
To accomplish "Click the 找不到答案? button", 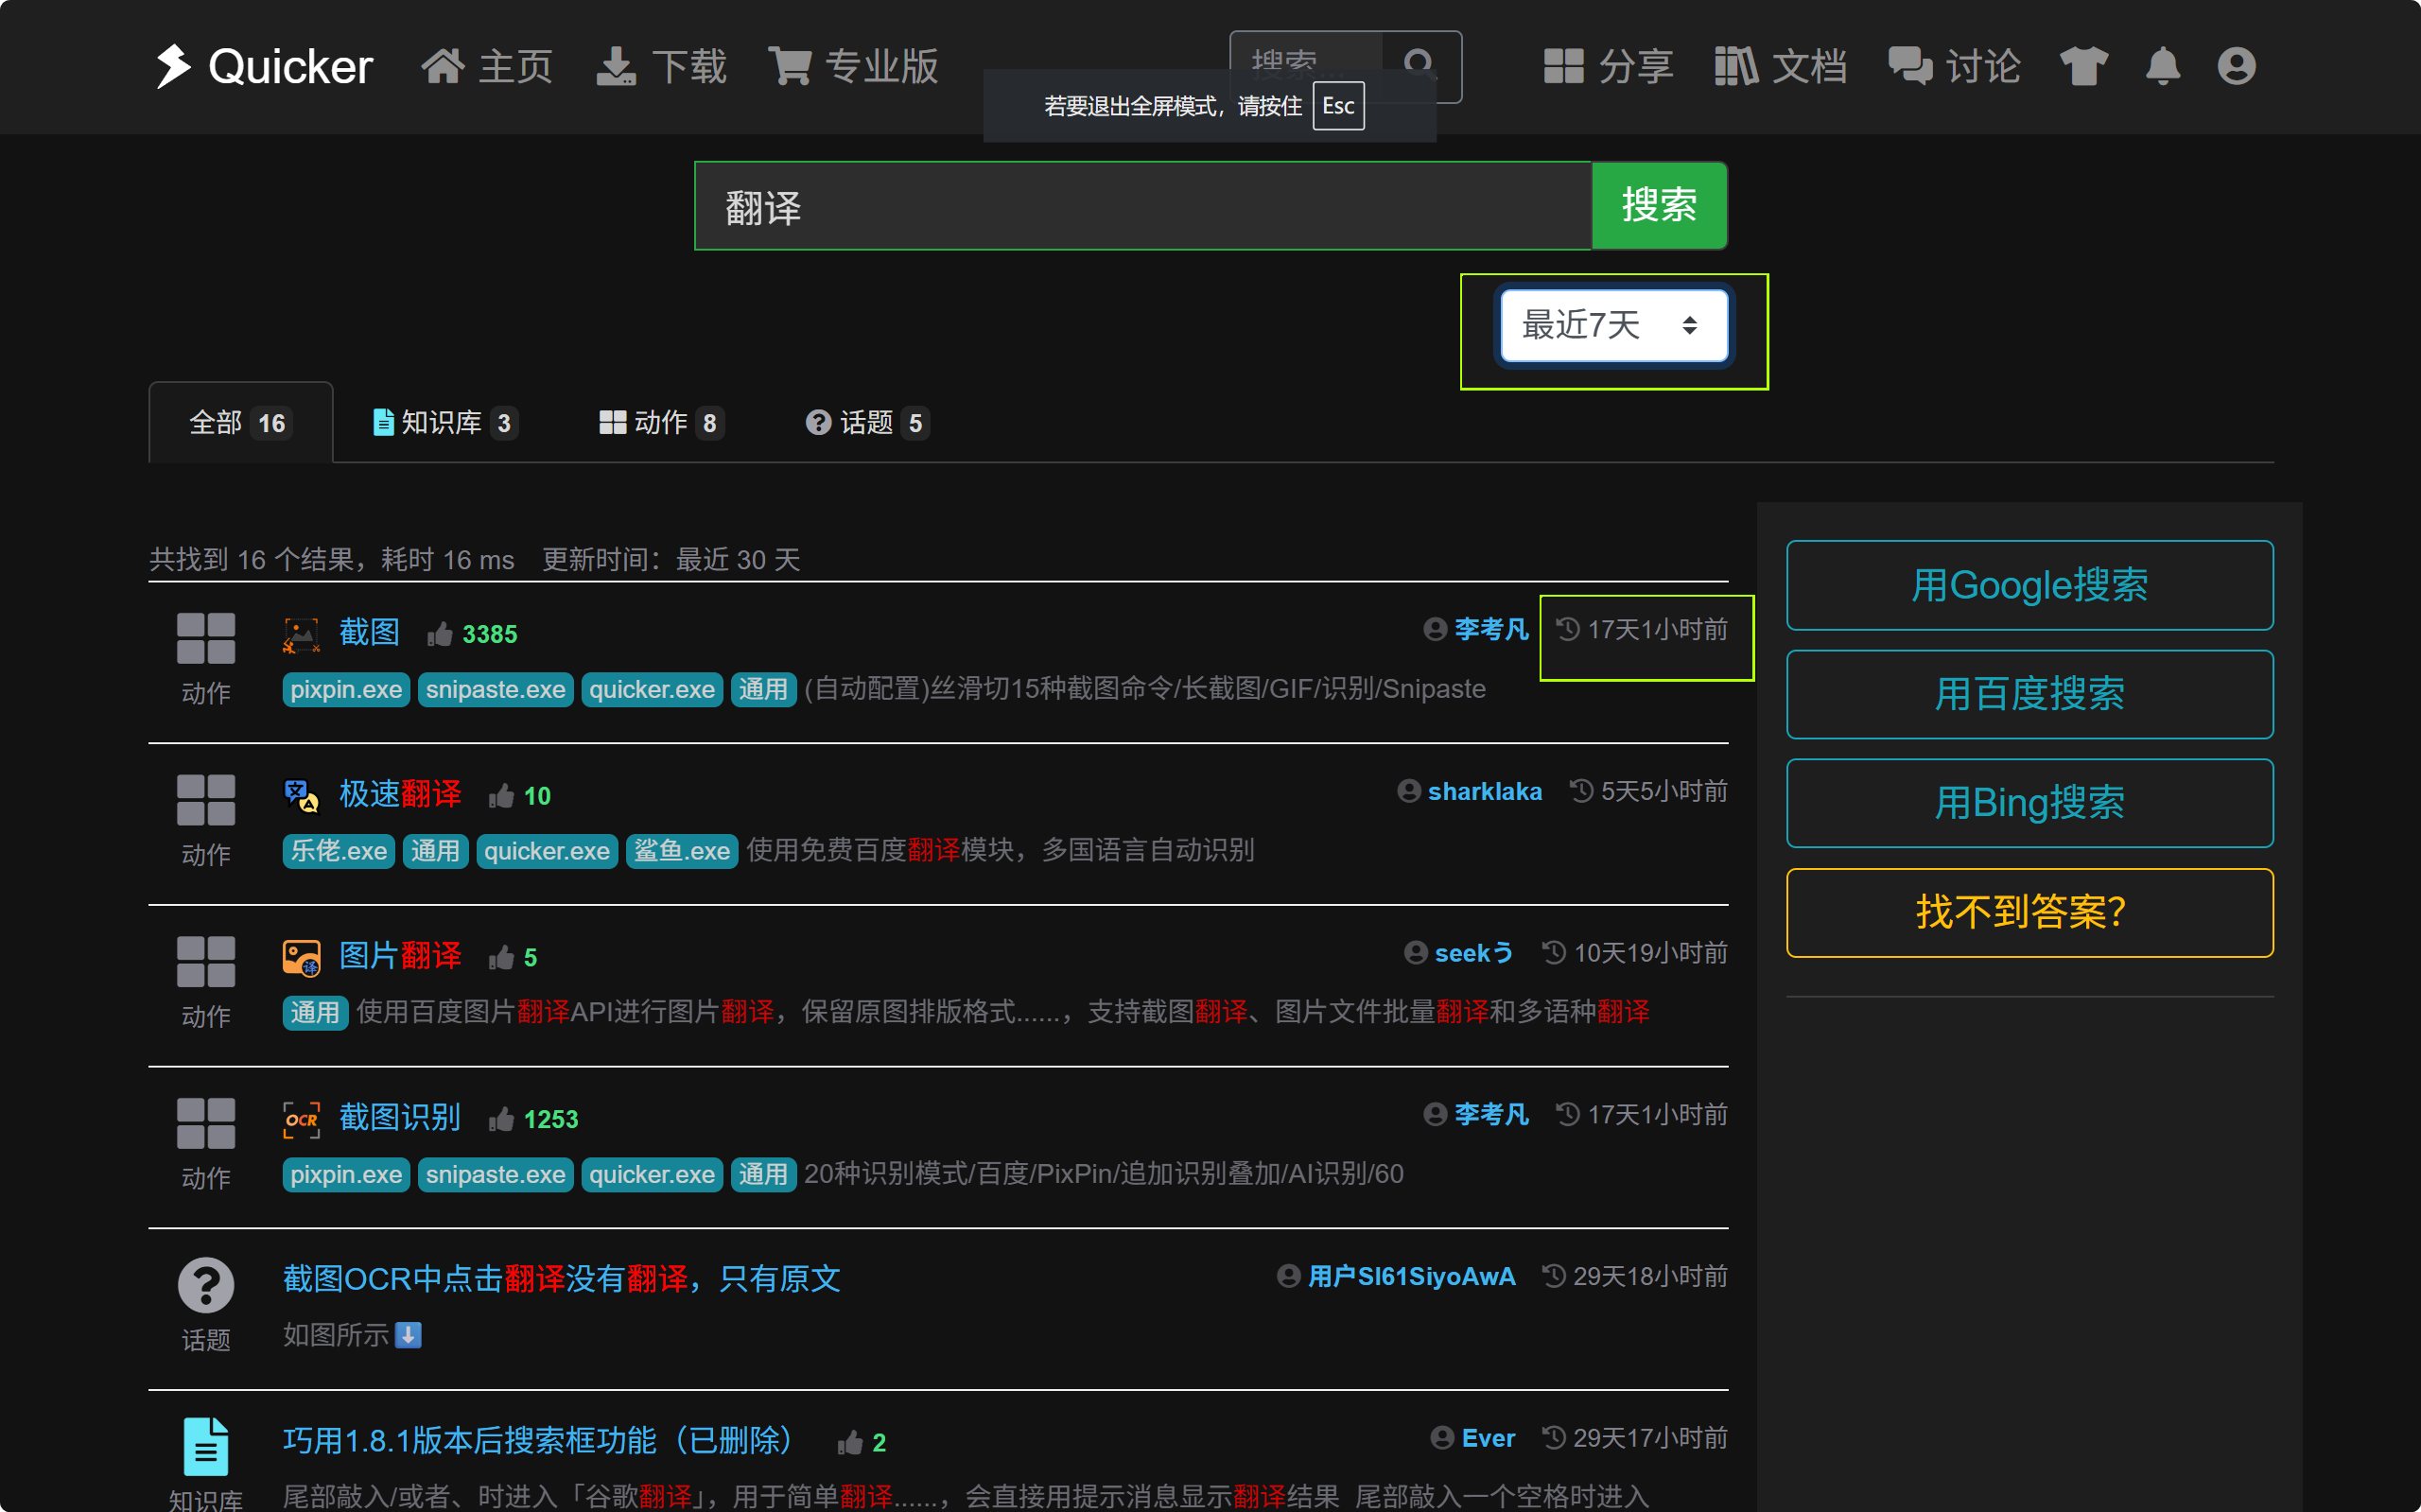I will click(x=2029, y=912).
